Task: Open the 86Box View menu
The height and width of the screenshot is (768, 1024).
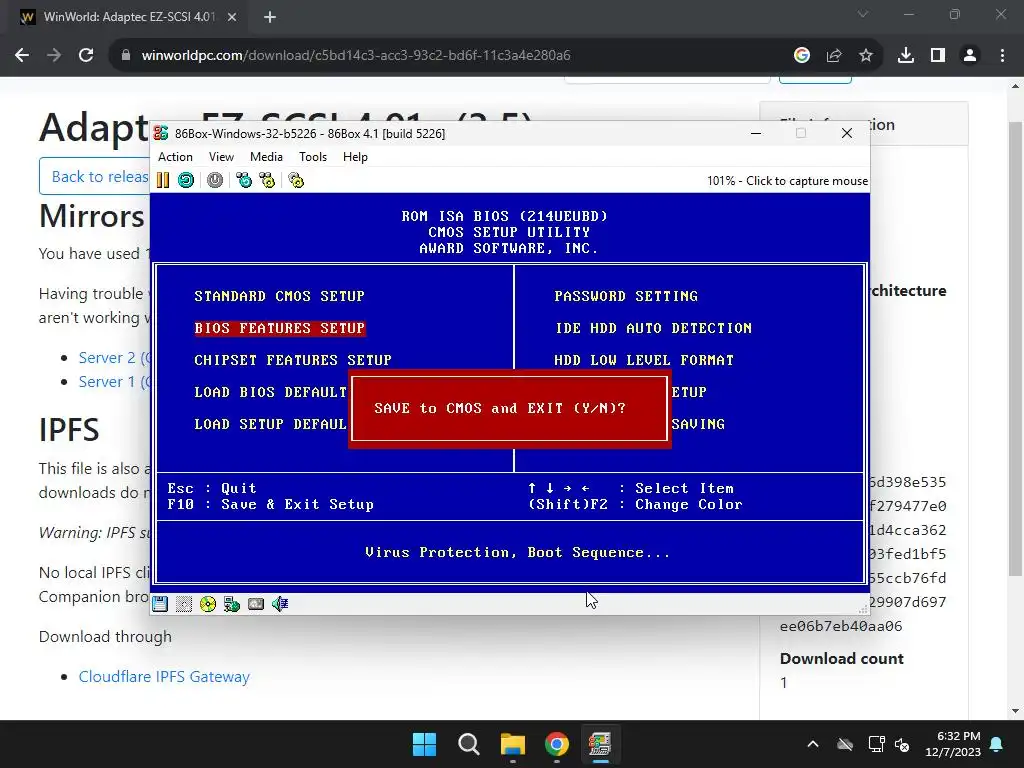Action: coord(221,157)
